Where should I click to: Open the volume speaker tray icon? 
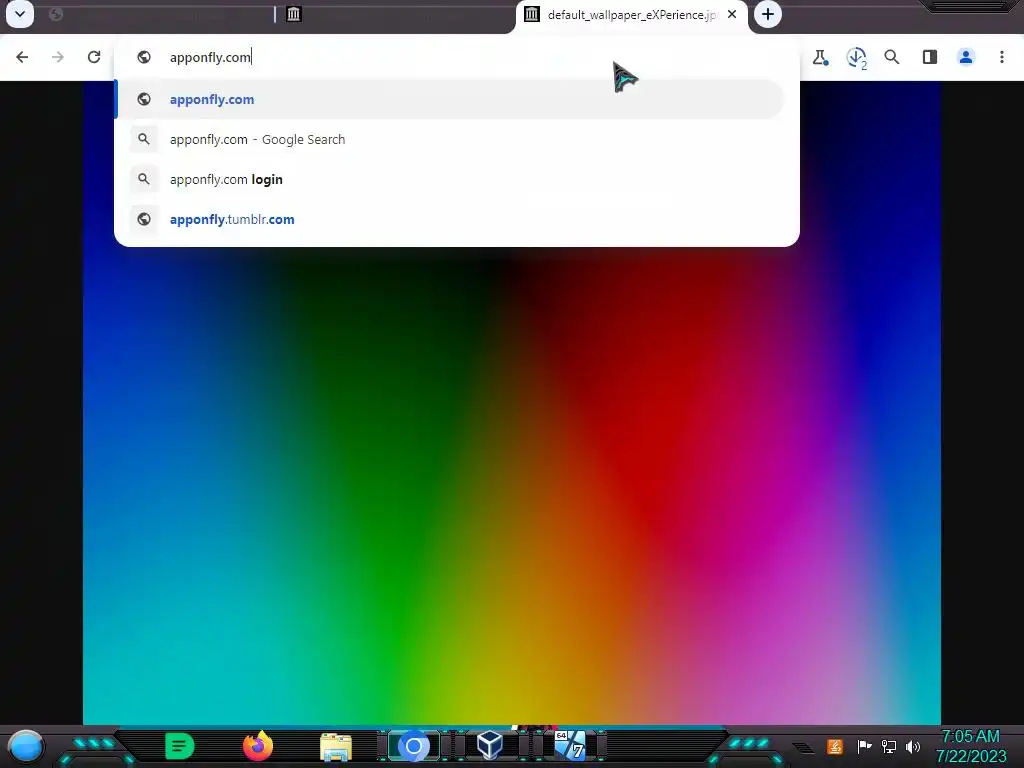click(x=913, y=746)
